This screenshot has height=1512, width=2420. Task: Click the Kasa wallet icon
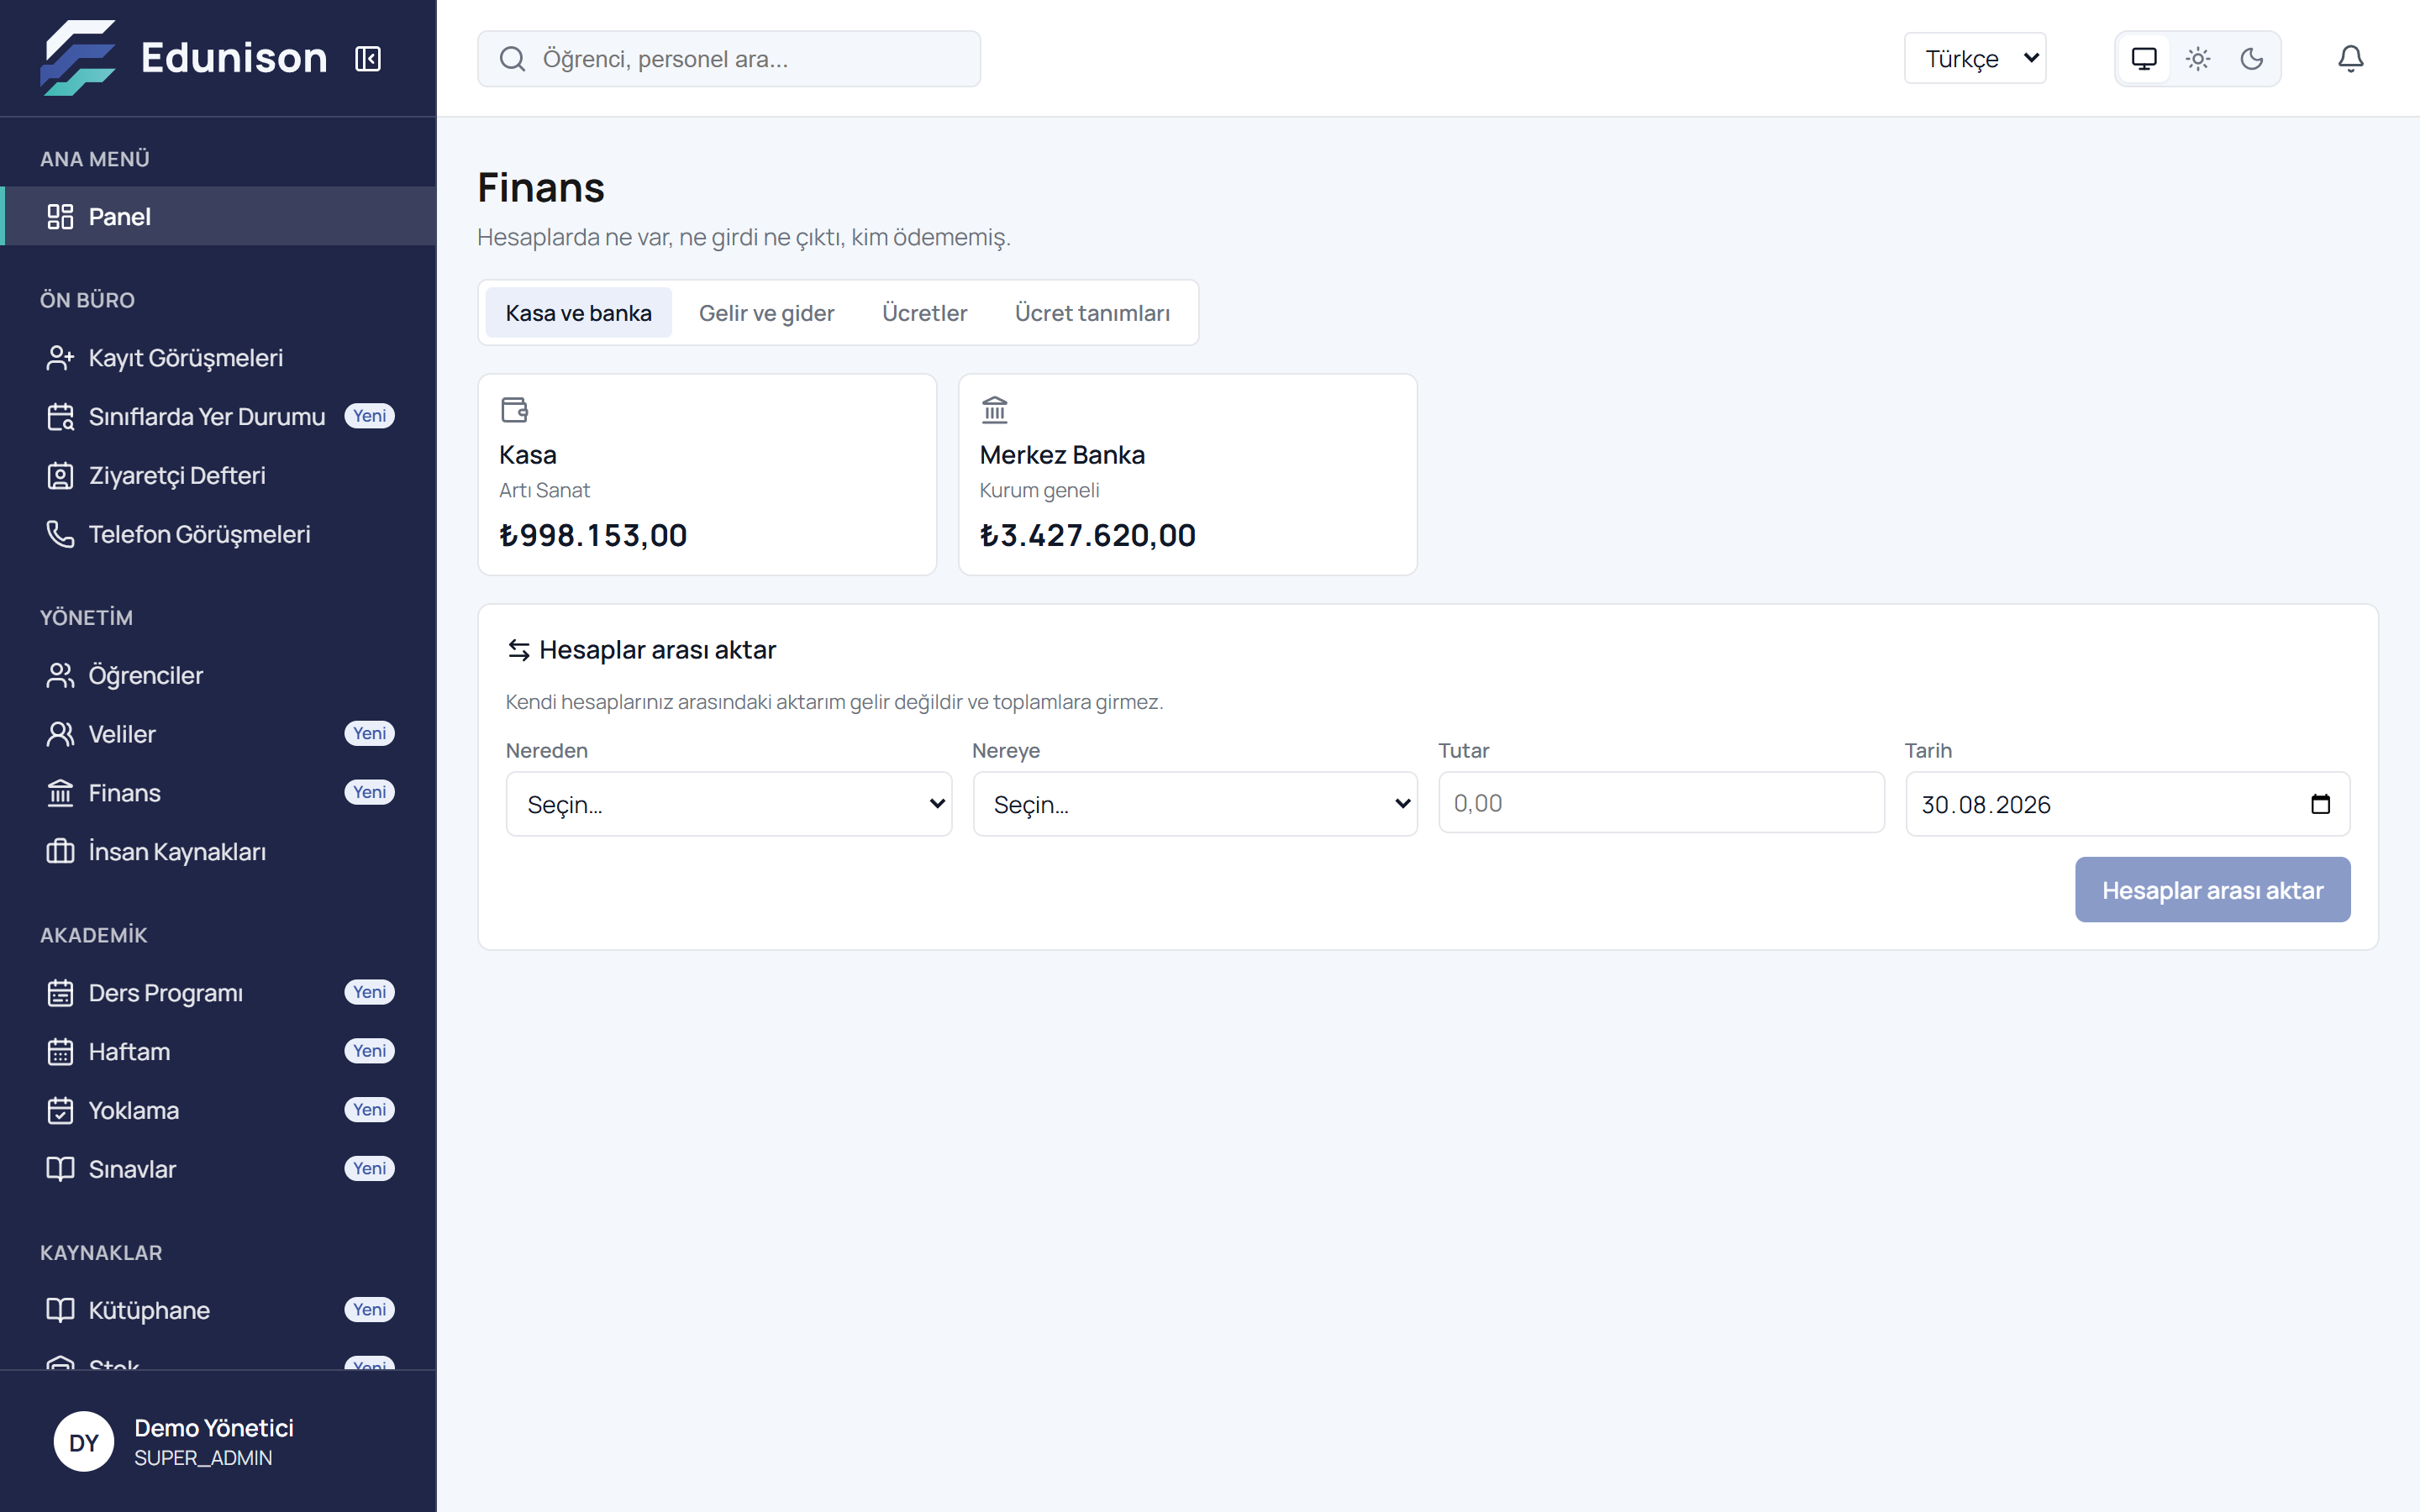click(x=515, y=410)
